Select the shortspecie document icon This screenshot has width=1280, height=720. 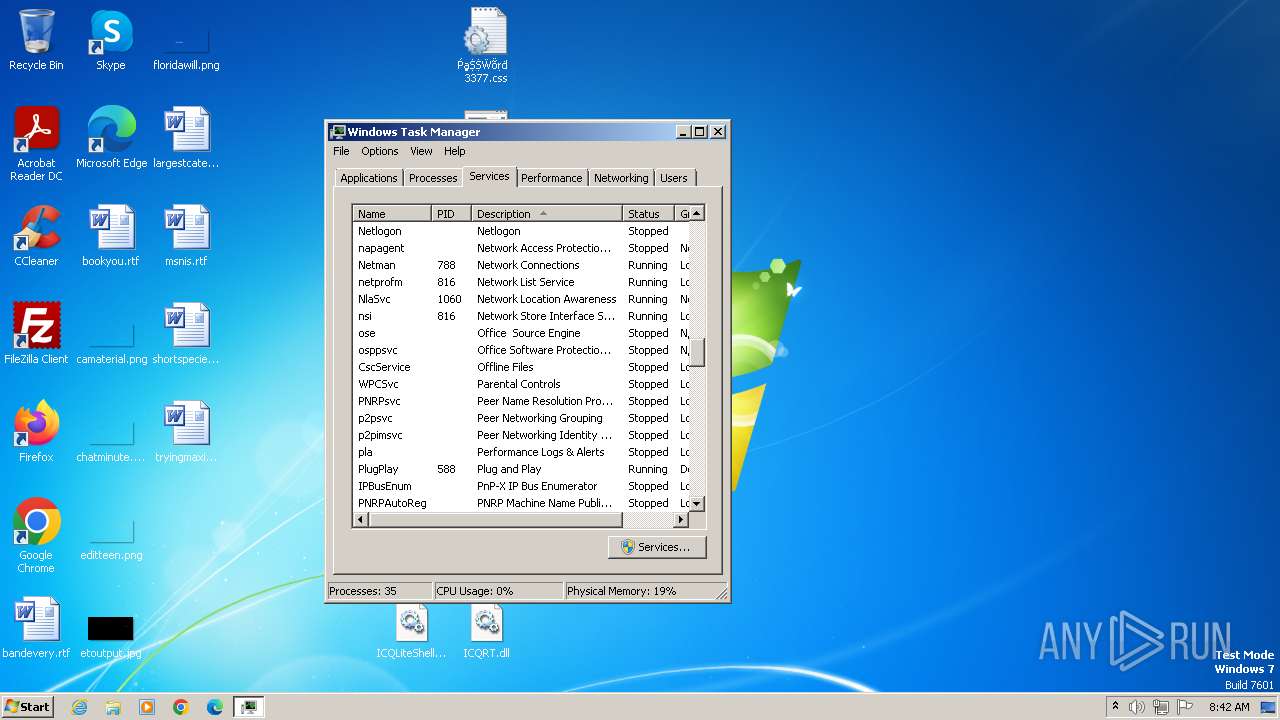point(186,334)
